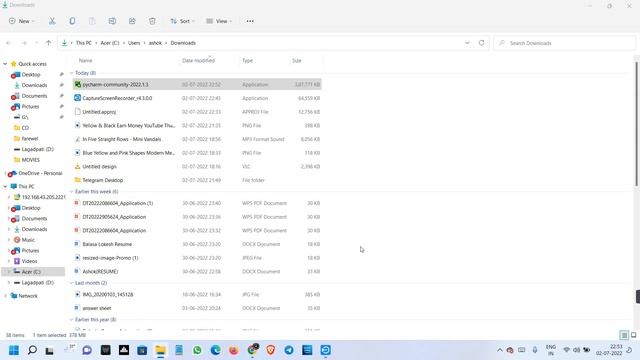Open Music under This PC
This screenshot has height=360, width=640.
point(28,240)
